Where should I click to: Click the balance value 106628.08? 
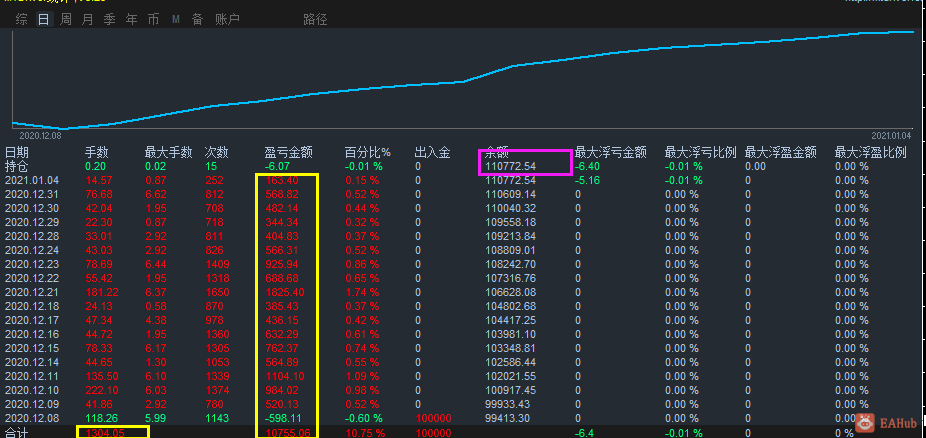(510, 292)
